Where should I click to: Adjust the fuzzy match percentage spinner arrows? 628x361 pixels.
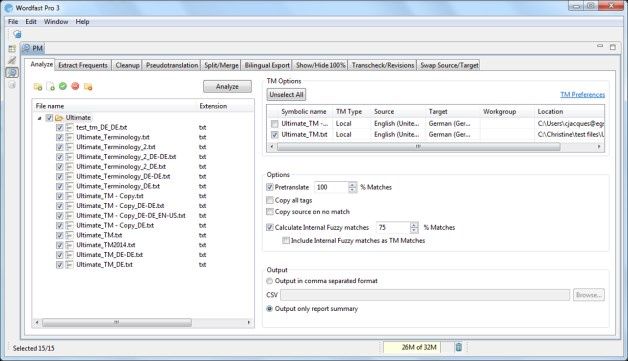[x=414, y=228]
